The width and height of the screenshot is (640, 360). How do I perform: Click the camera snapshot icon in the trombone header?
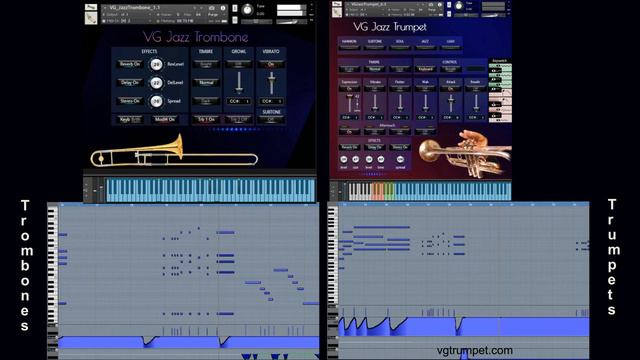tap(211, 8)
